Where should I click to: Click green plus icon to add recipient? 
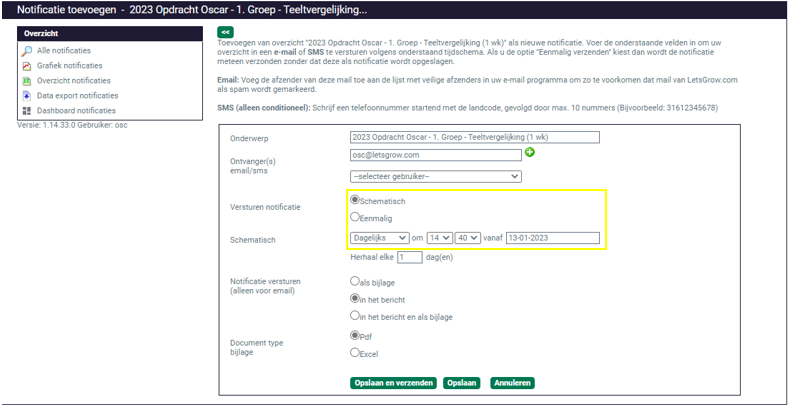click(x=530, y=152)
